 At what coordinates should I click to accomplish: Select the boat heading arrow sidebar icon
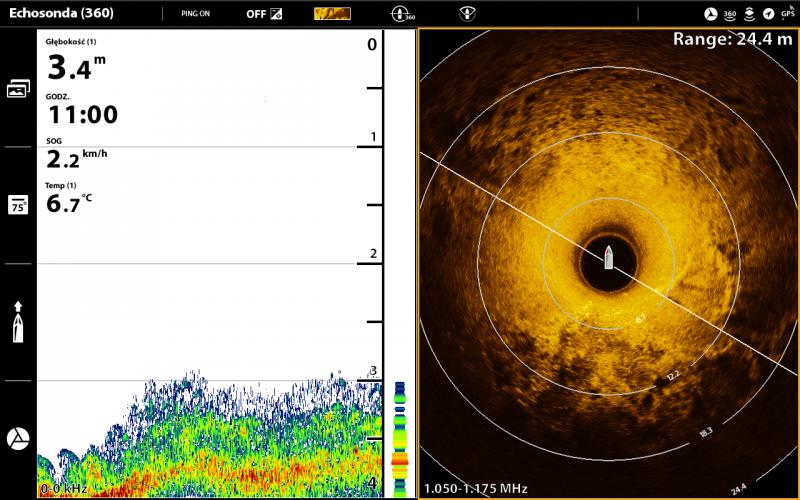click(18, 322)
